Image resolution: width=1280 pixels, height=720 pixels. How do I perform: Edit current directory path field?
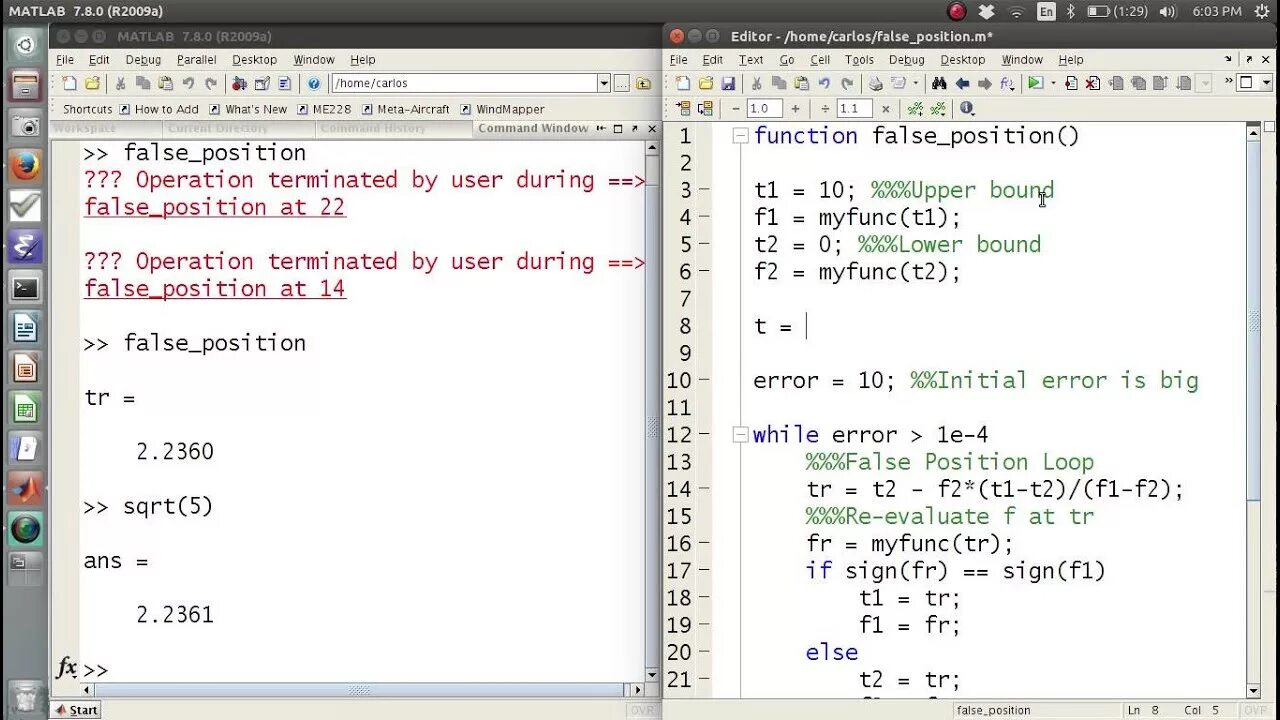point(463,84)
